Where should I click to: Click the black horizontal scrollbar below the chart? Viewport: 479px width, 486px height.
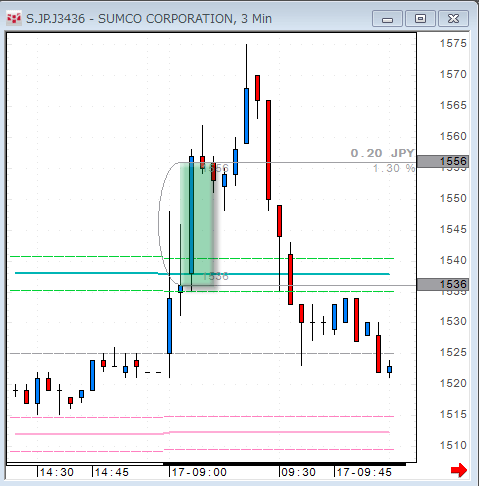pyautogui.click(x=284, y=464)
